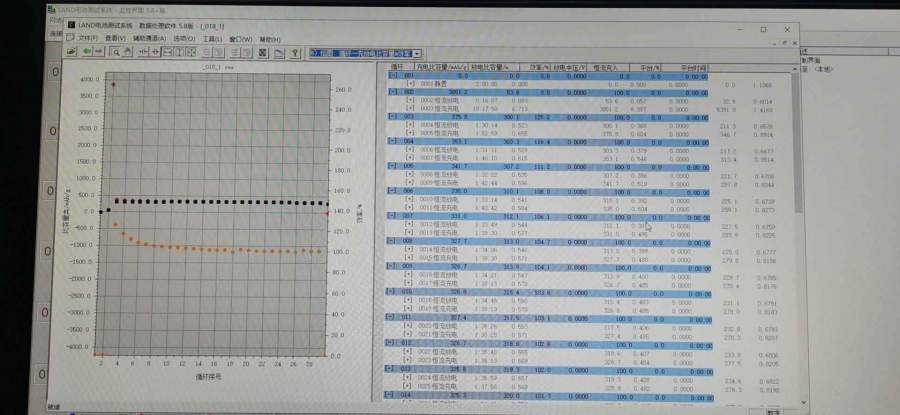The width and height of the screenshot is (900, 415).
Task: Open the 帮助(H) menu
Action: click(x=270, y=39)
